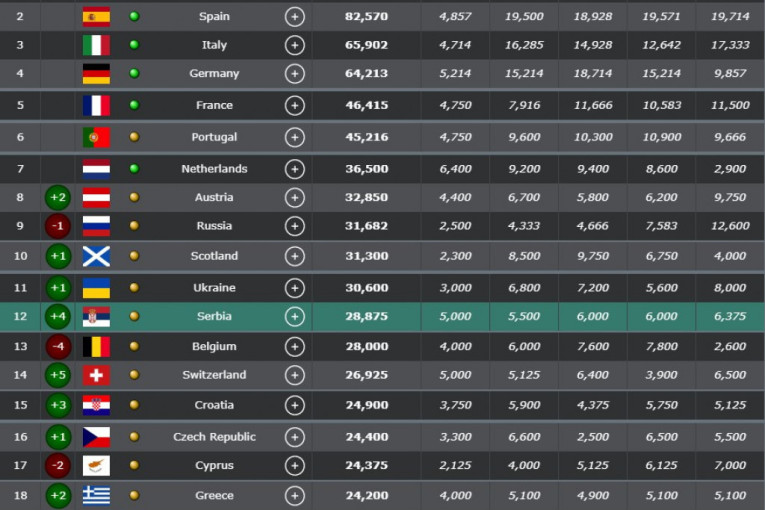The height and width of the screenshot is (510, 765).
Task: Click the Switzerland flag icon
Action: coord(96,375)
